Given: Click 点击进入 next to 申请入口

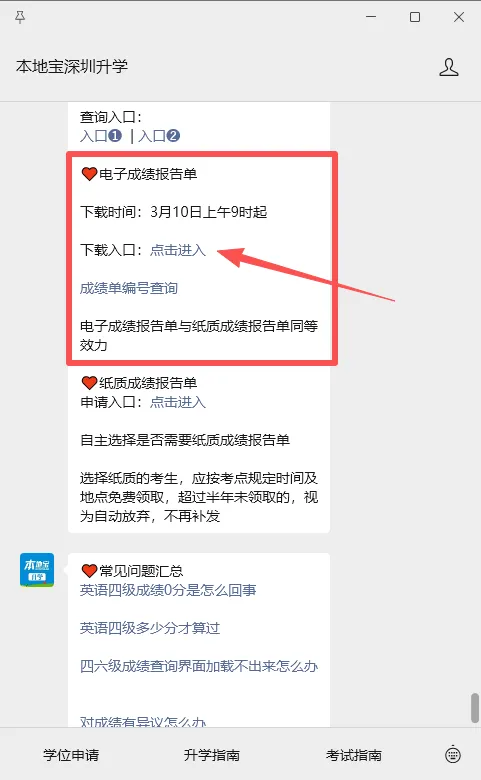Looking at the screenshot, I should (x=178, y=402).
